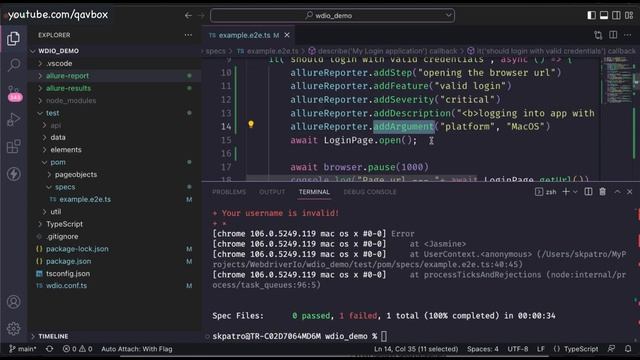Screen dimensions: 640x360
Task: Open editor more actions ellipsis
Action: coord(628,35)
